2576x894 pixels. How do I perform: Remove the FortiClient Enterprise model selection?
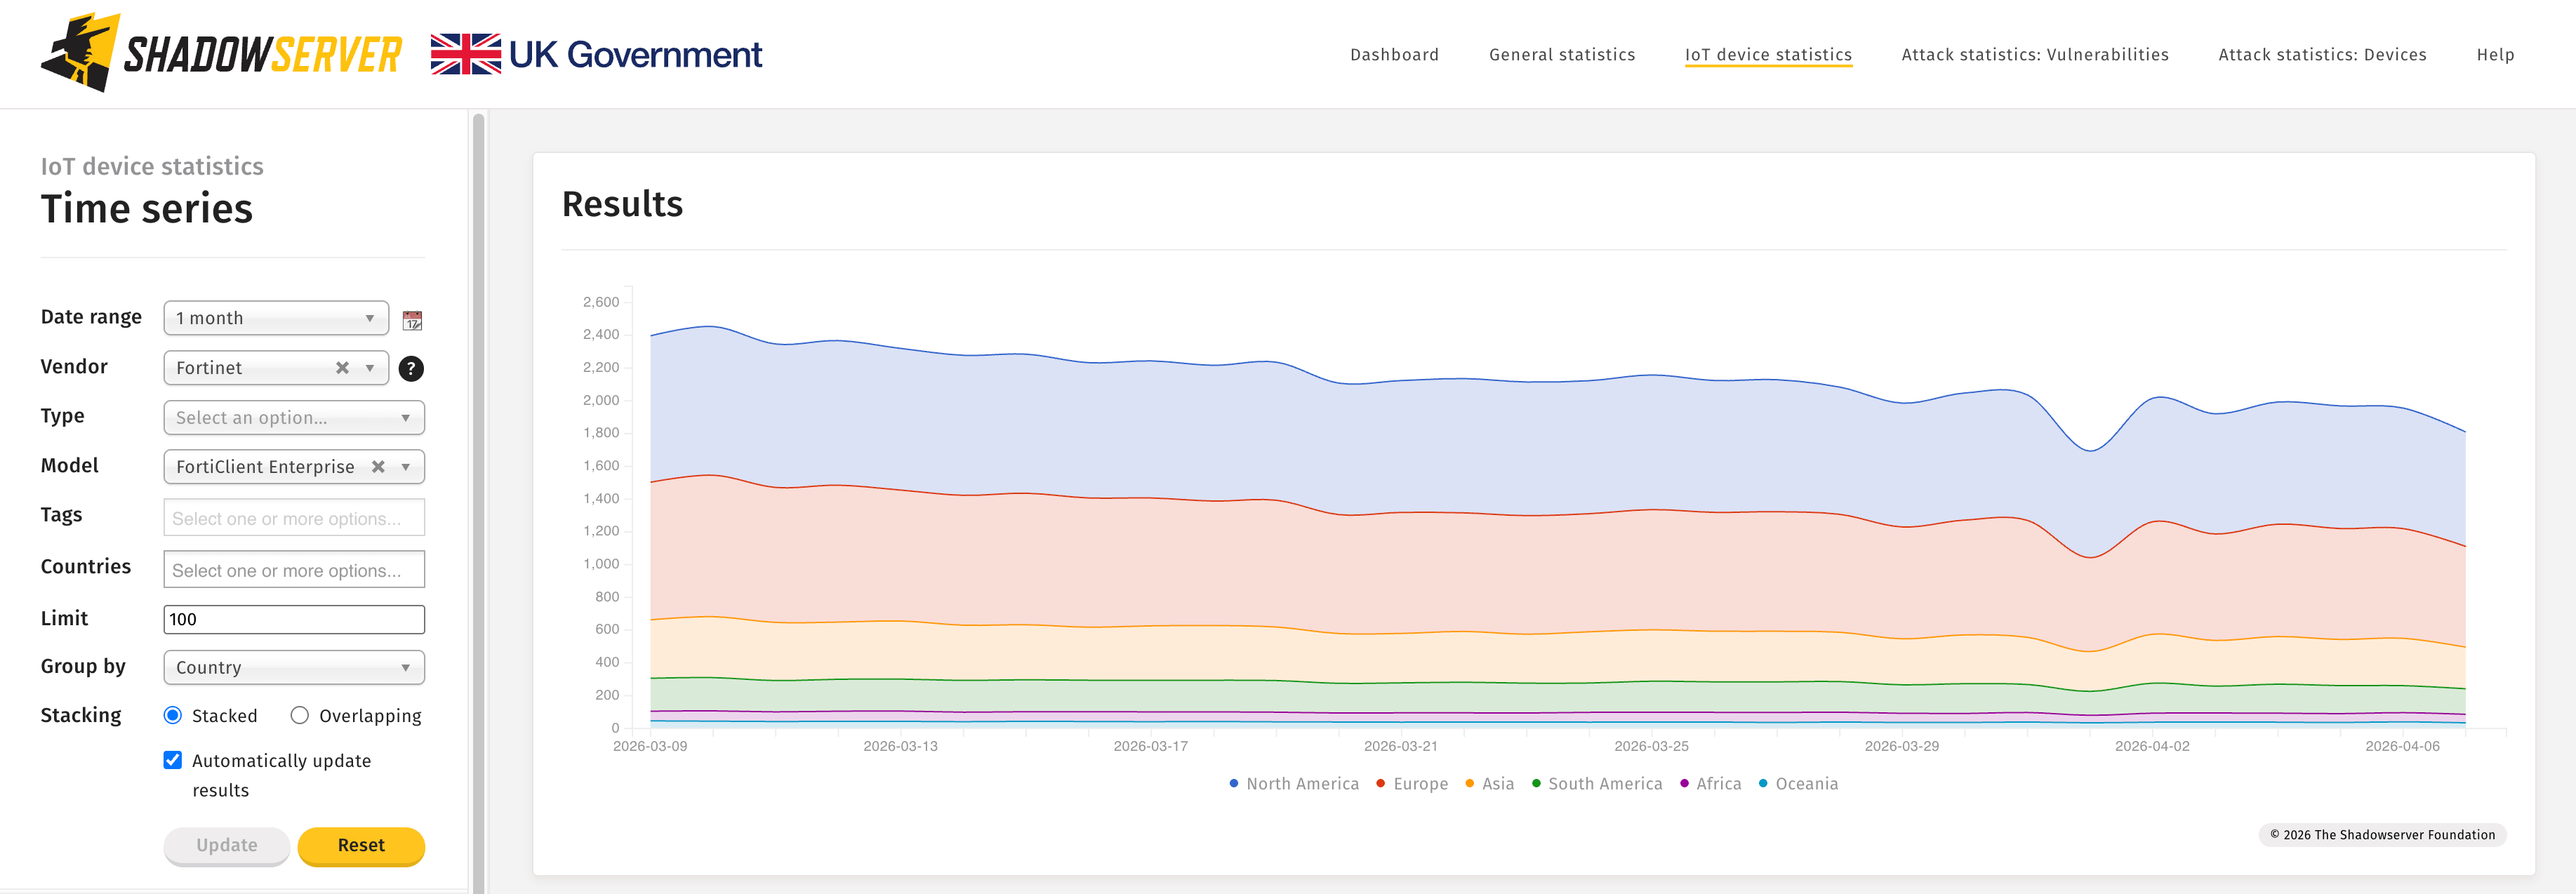tap(378, 467)
